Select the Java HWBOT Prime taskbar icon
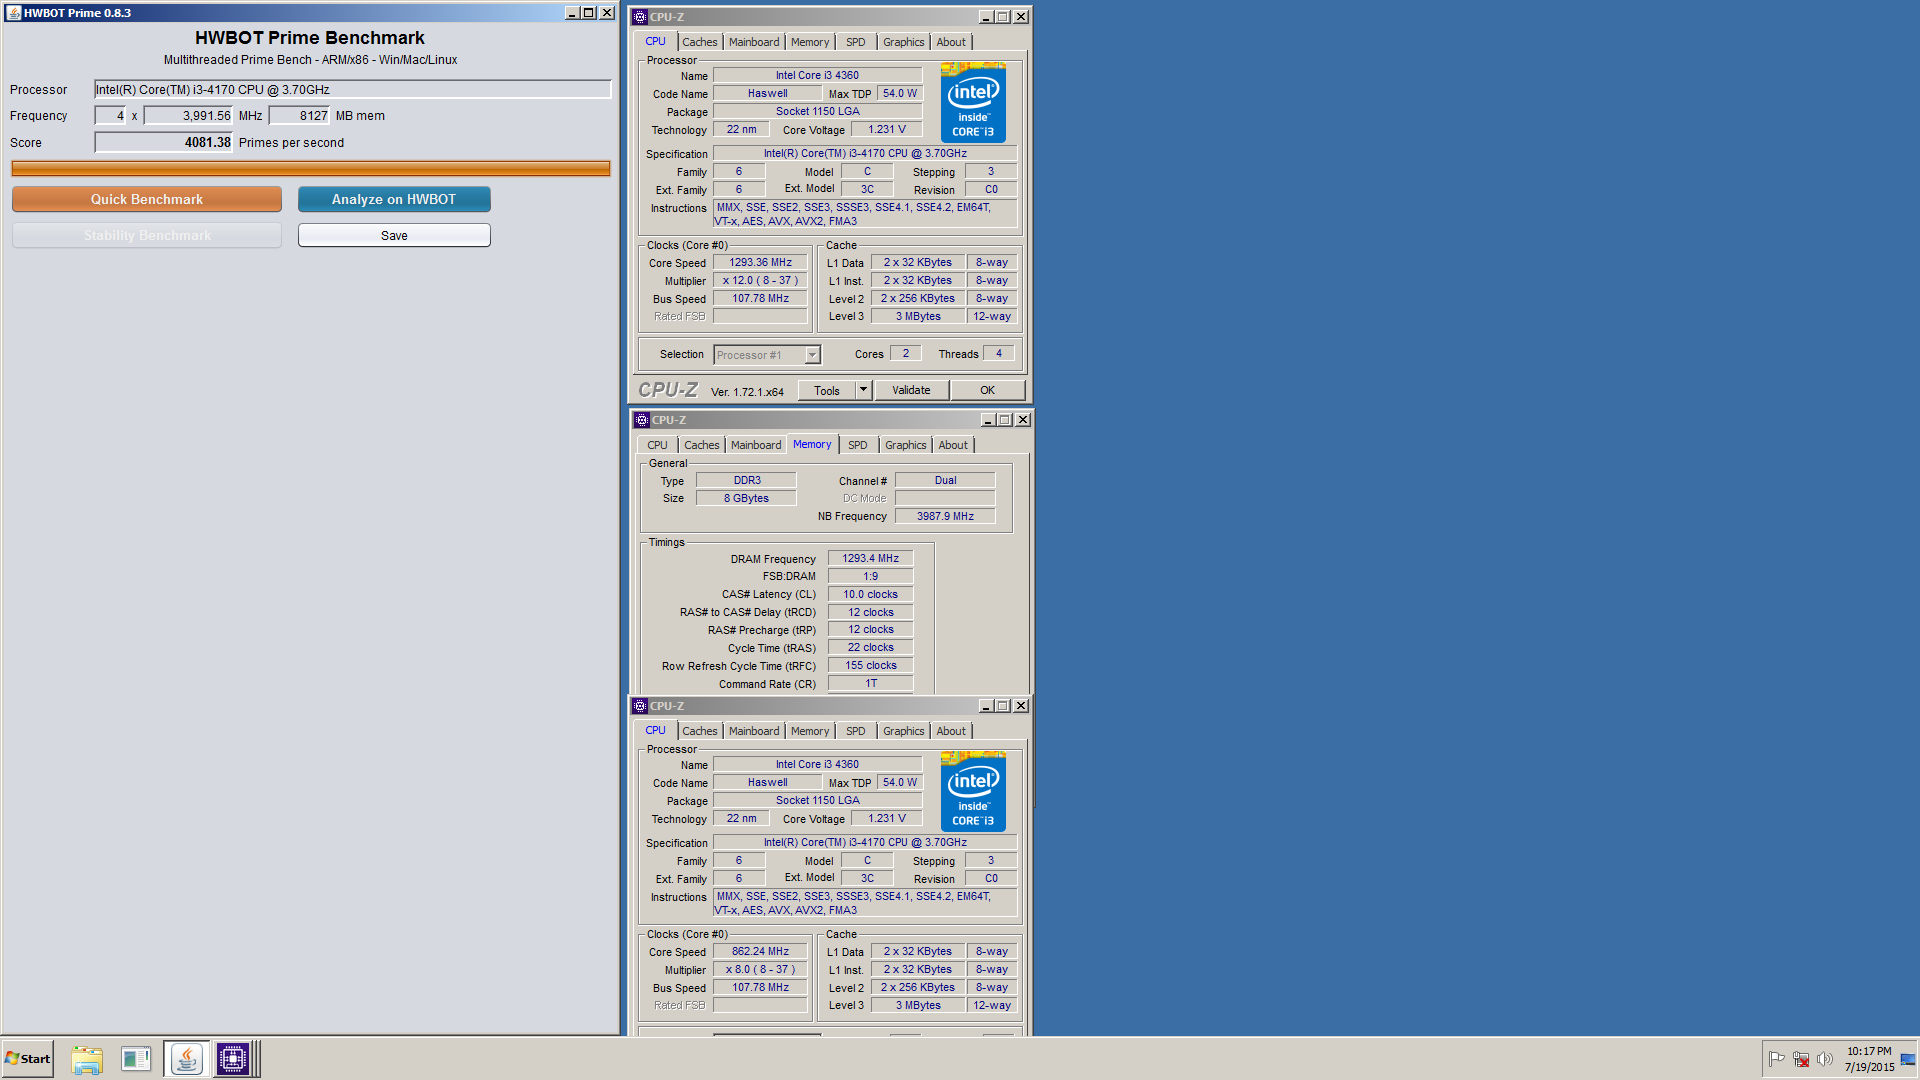This screenshot has width=1920, height=1080. click(186, 1059)
